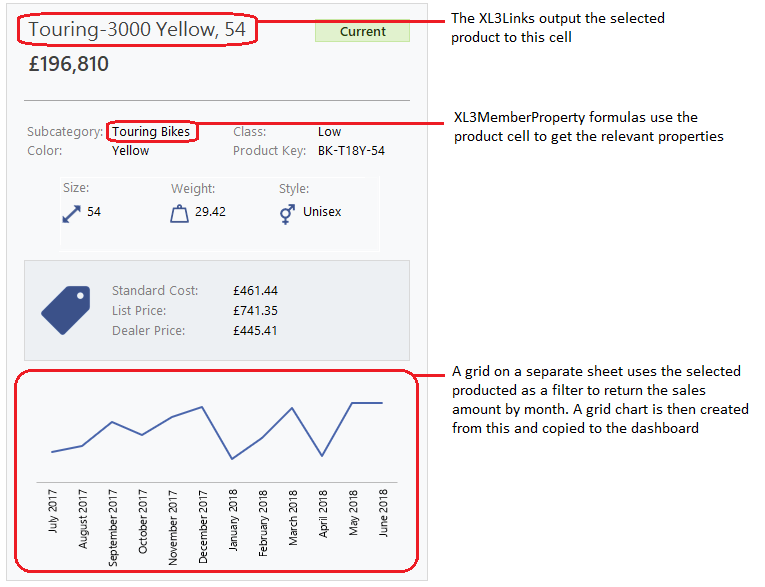Click the weight bag icon

tap(179, 213)
